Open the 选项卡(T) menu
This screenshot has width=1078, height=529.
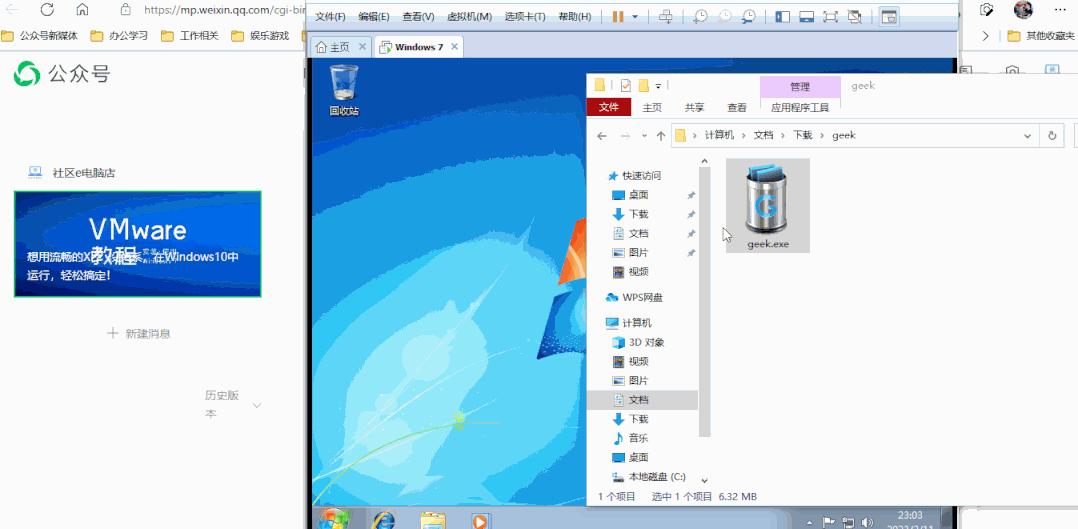point(525,17)
